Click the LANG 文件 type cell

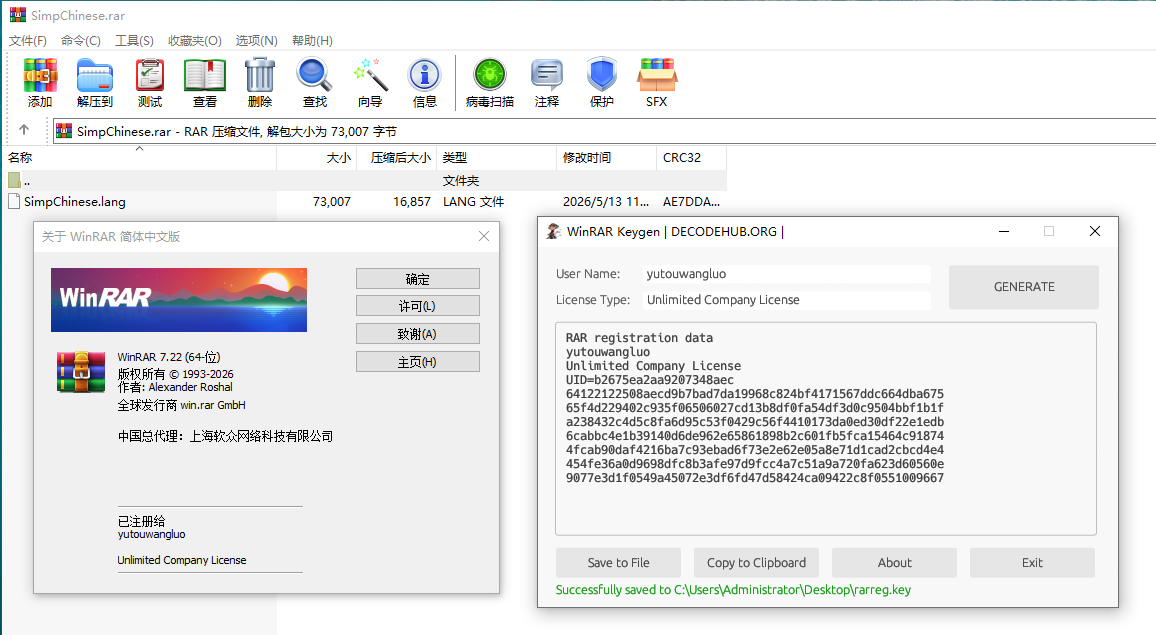click(x=473, y=201)
